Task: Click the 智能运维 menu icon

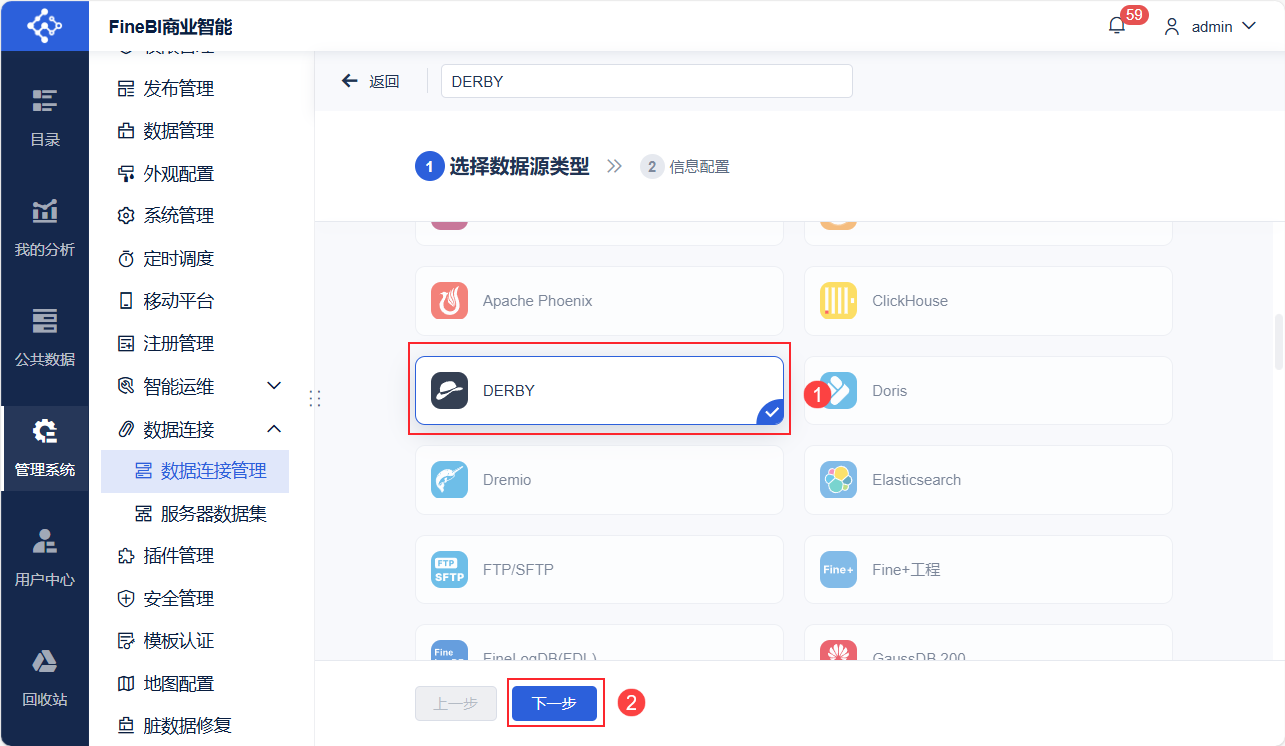Action: 126,386
